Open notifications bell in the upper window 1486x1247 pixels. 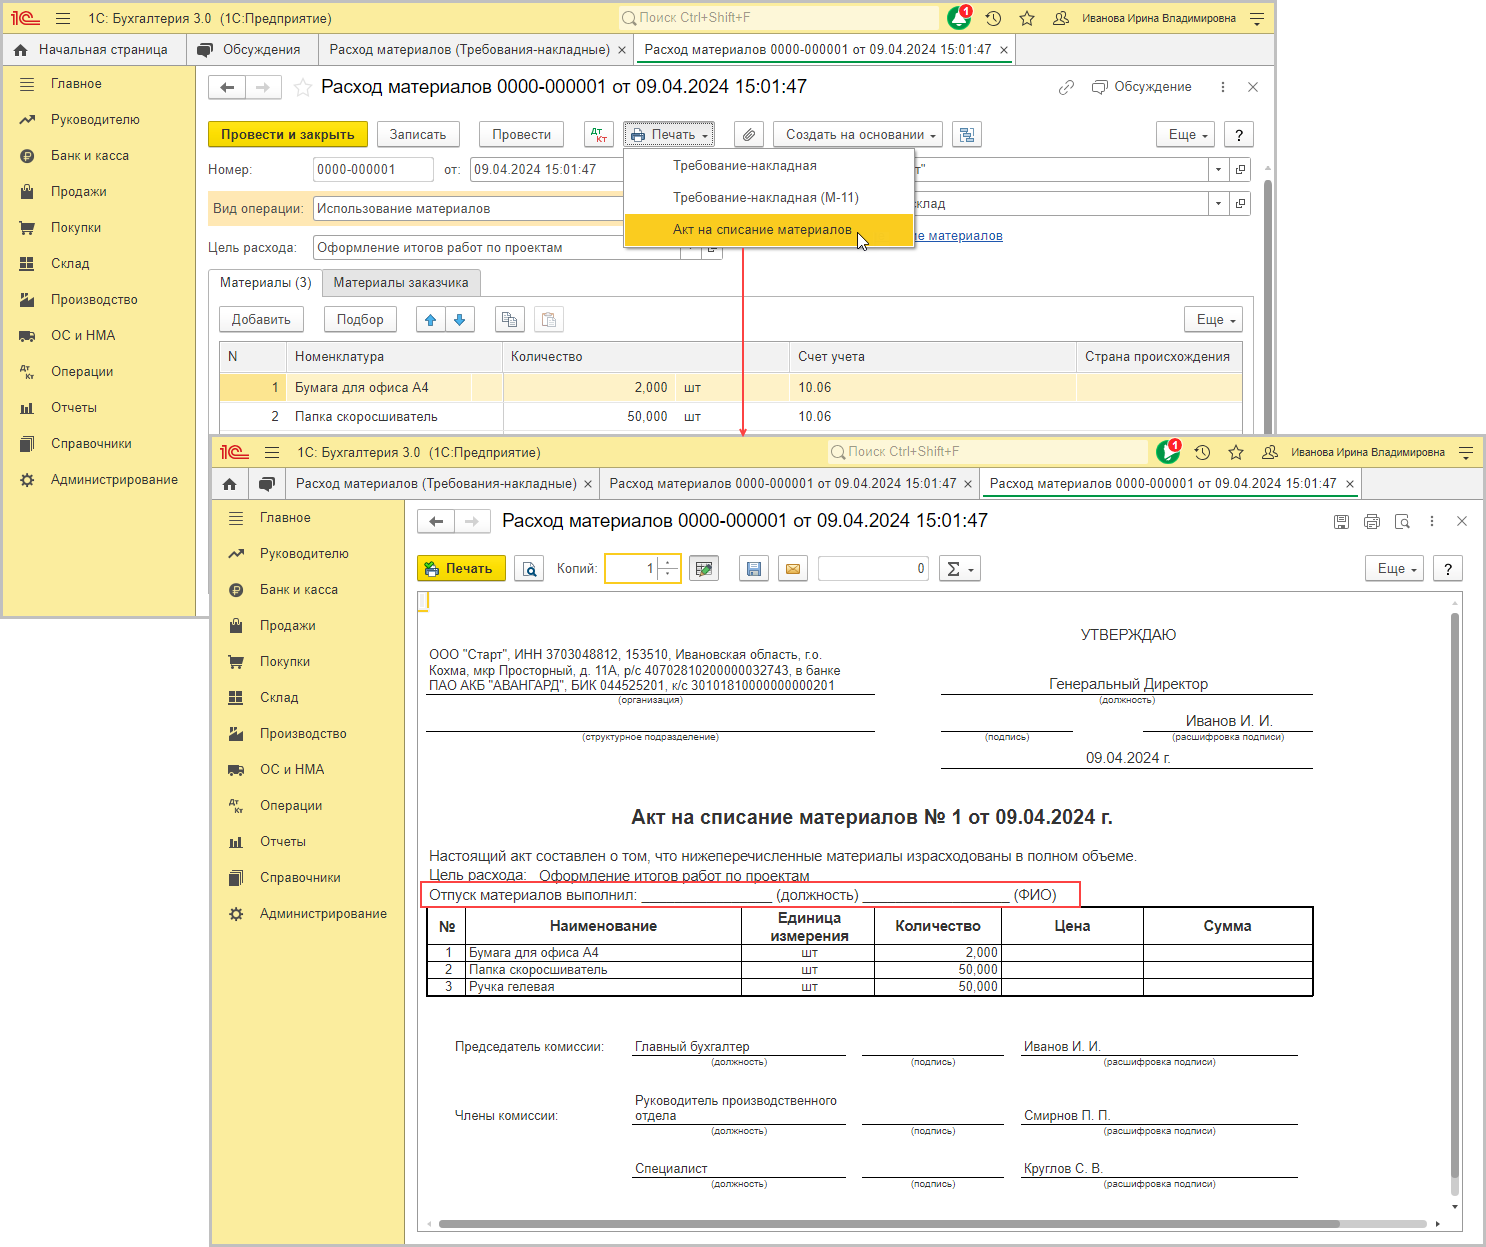coord(959,18)
